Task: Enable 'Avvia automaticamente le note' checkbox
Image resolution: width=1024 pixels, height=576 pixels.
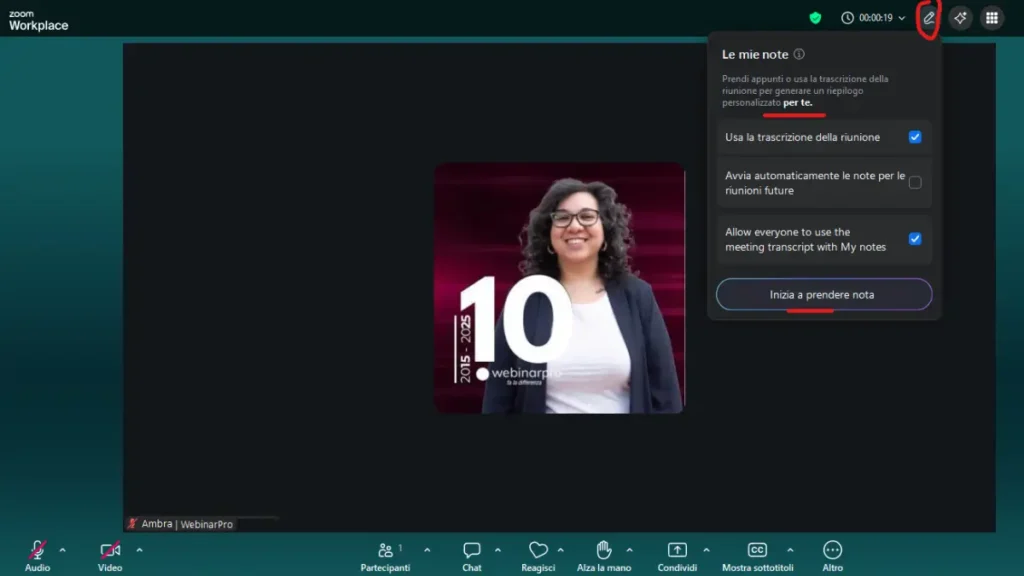Action: click(x=915, y=183)
